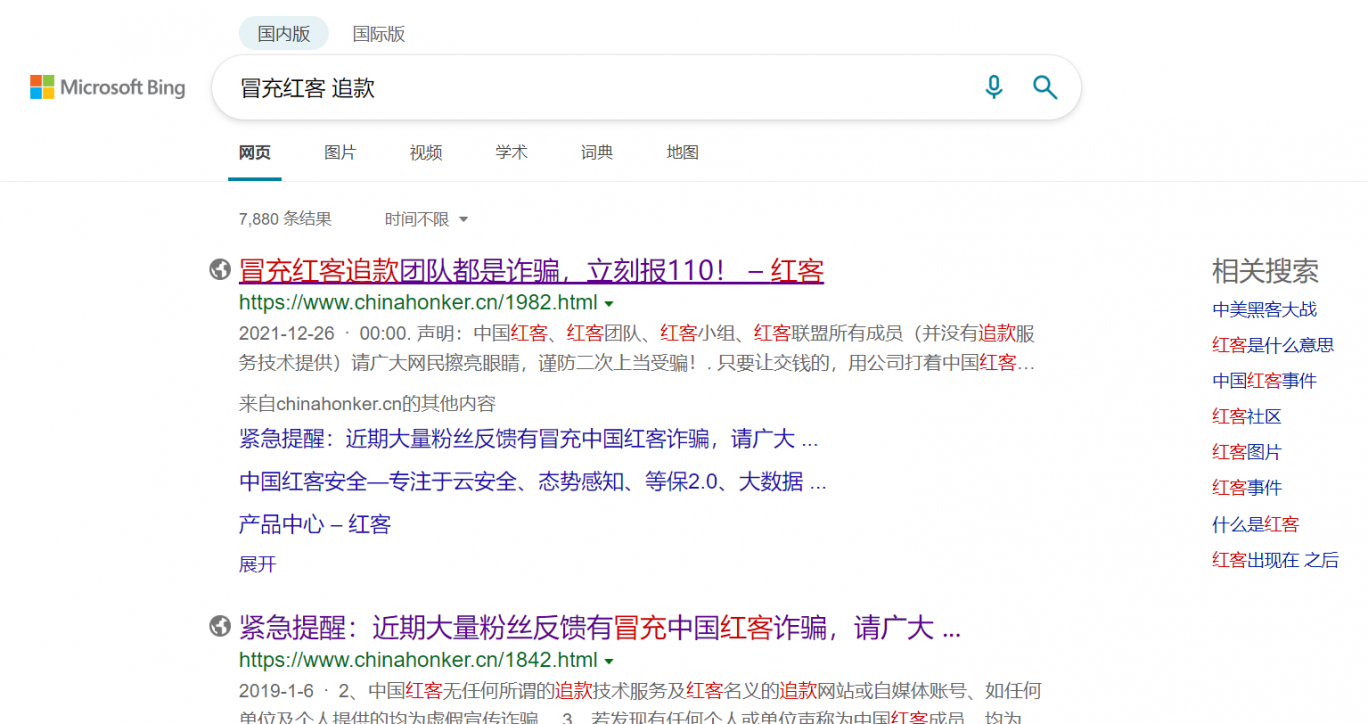This screenshot has height=724, width=1368.
Task: Click the 来自chinahonker.cn的其他内容 label
Action: click(x=367, y=404)
